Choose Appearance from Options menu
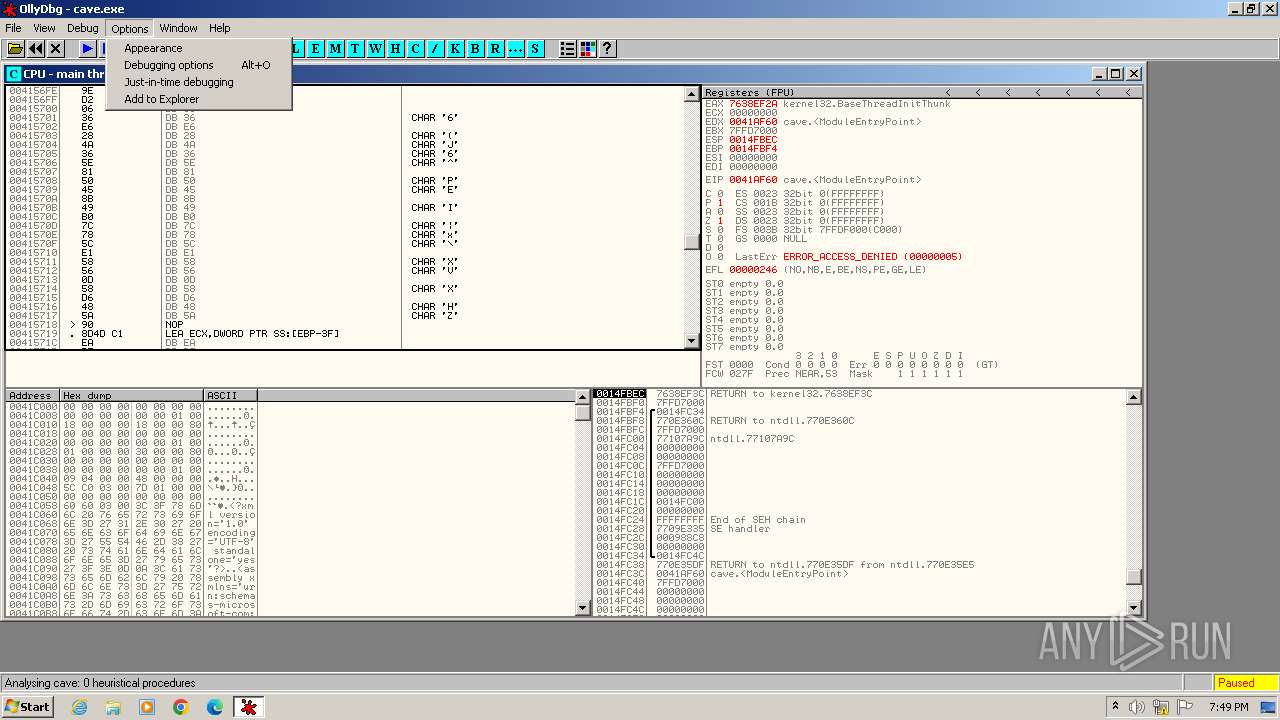This screenshot has height=720, width=1280. [198, 48]
